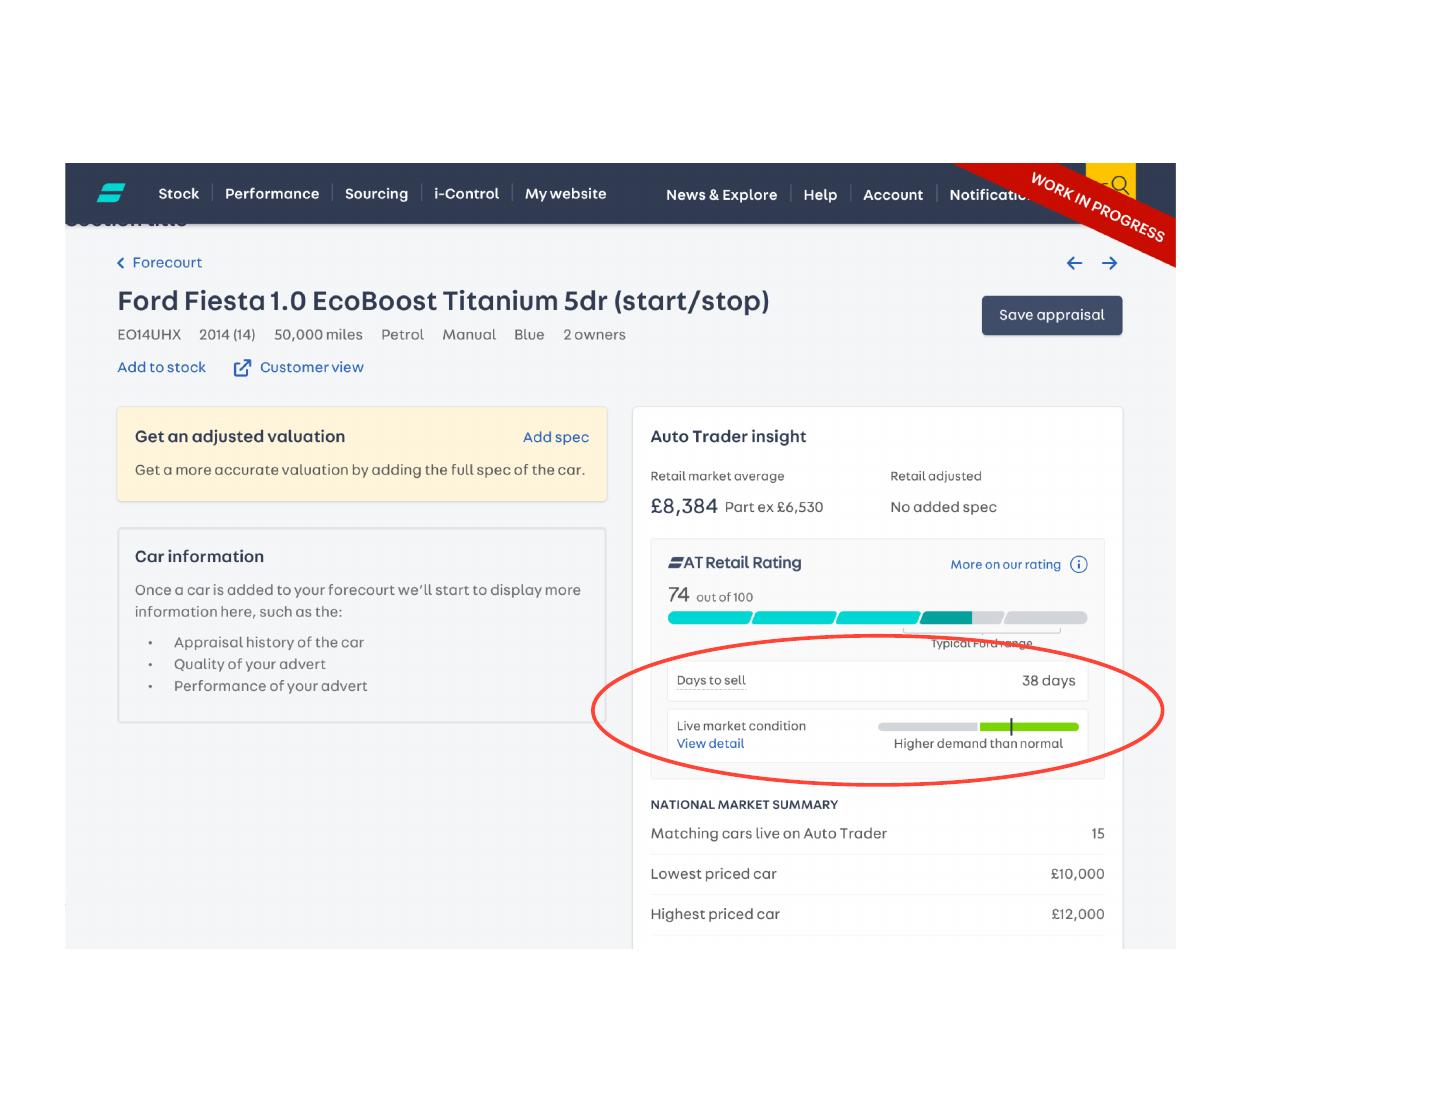Screen dimensions: 1440x1113
Task: Click the Blue colour detail
Action: coord(529,334)
